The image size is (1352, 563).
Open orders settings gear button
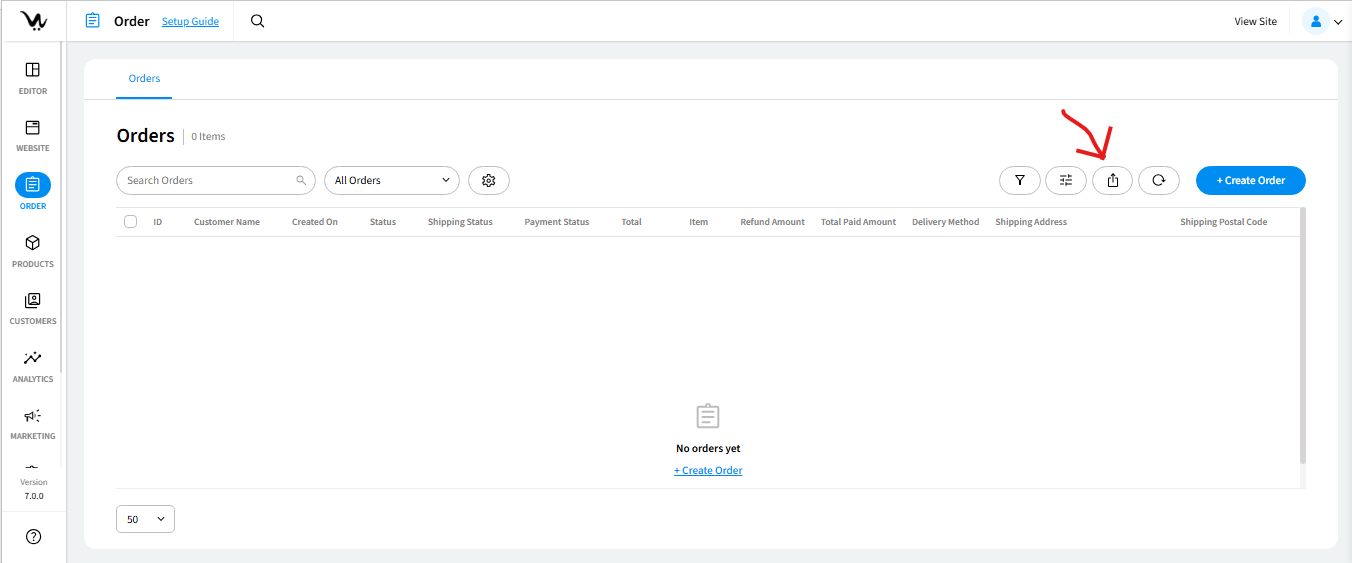point(488,181)
